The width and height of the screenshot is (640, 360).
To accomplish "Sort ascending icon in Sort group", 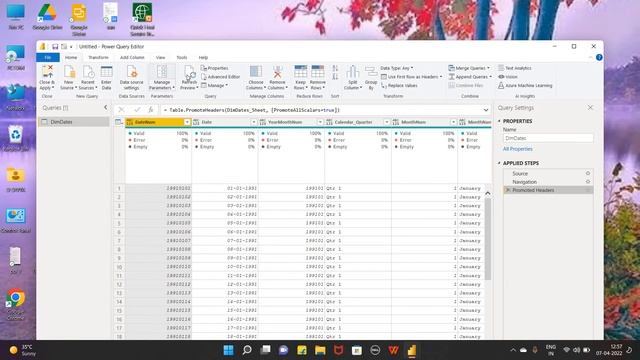I will pyautogui.click(x=335, y=69).
